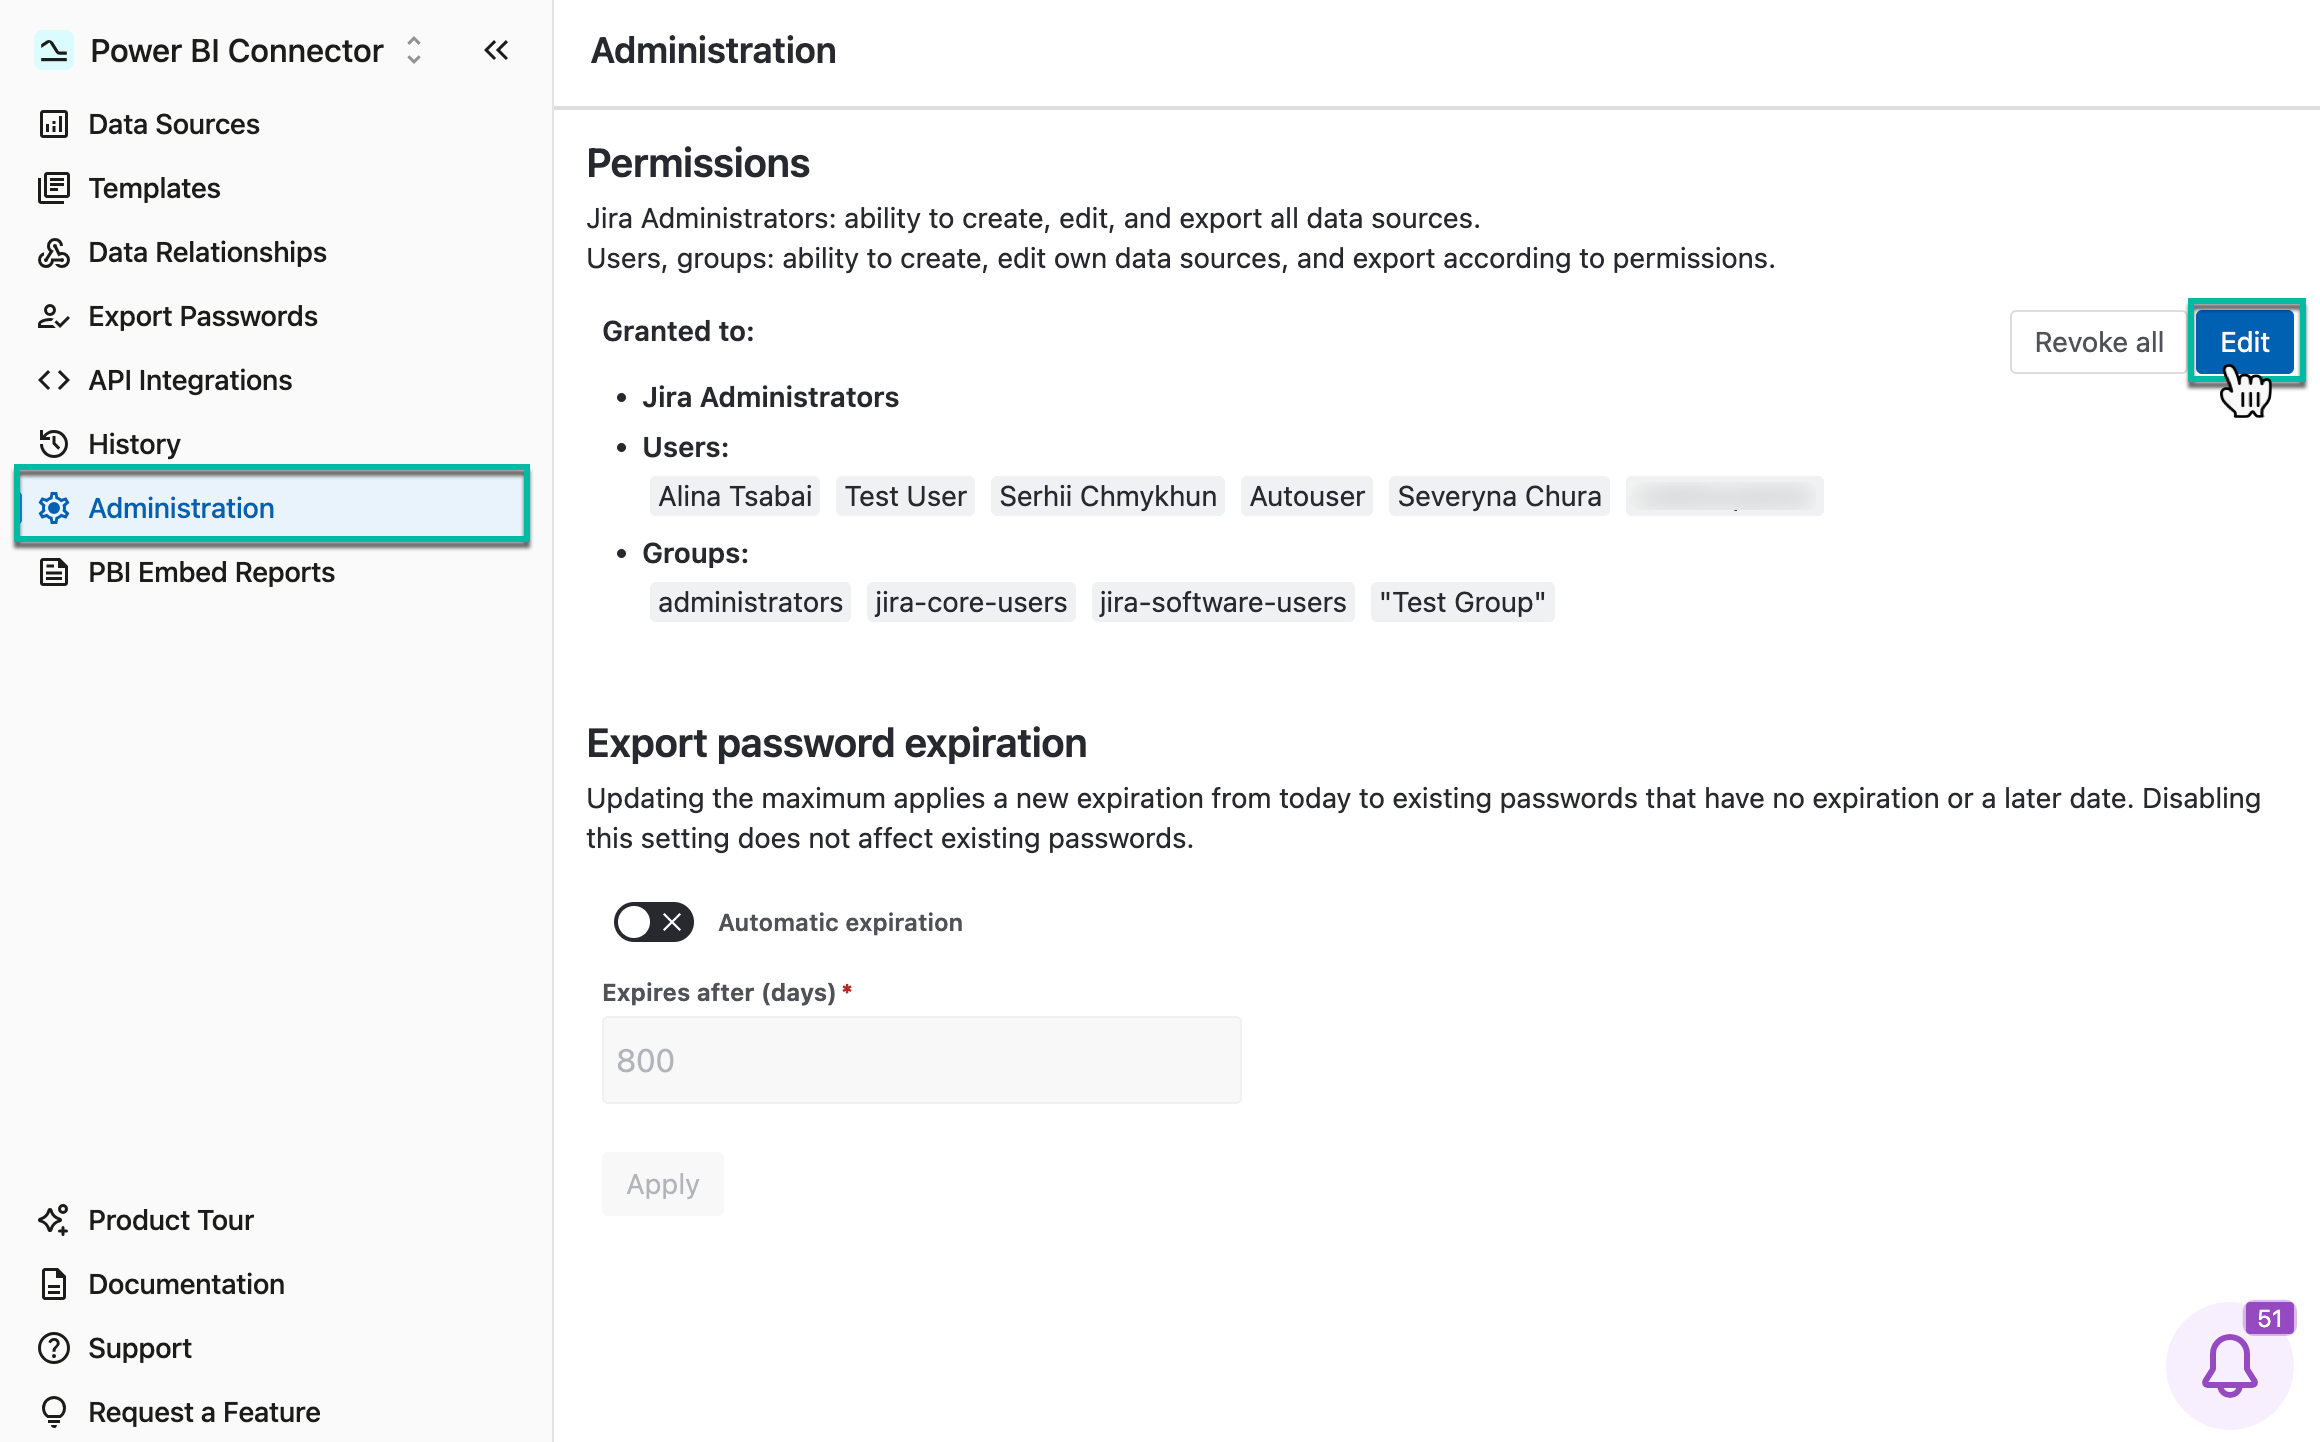Screen dimensions: 2320x1442
Task: Click the Administration gear icon
Action: [x=54, y=508]
